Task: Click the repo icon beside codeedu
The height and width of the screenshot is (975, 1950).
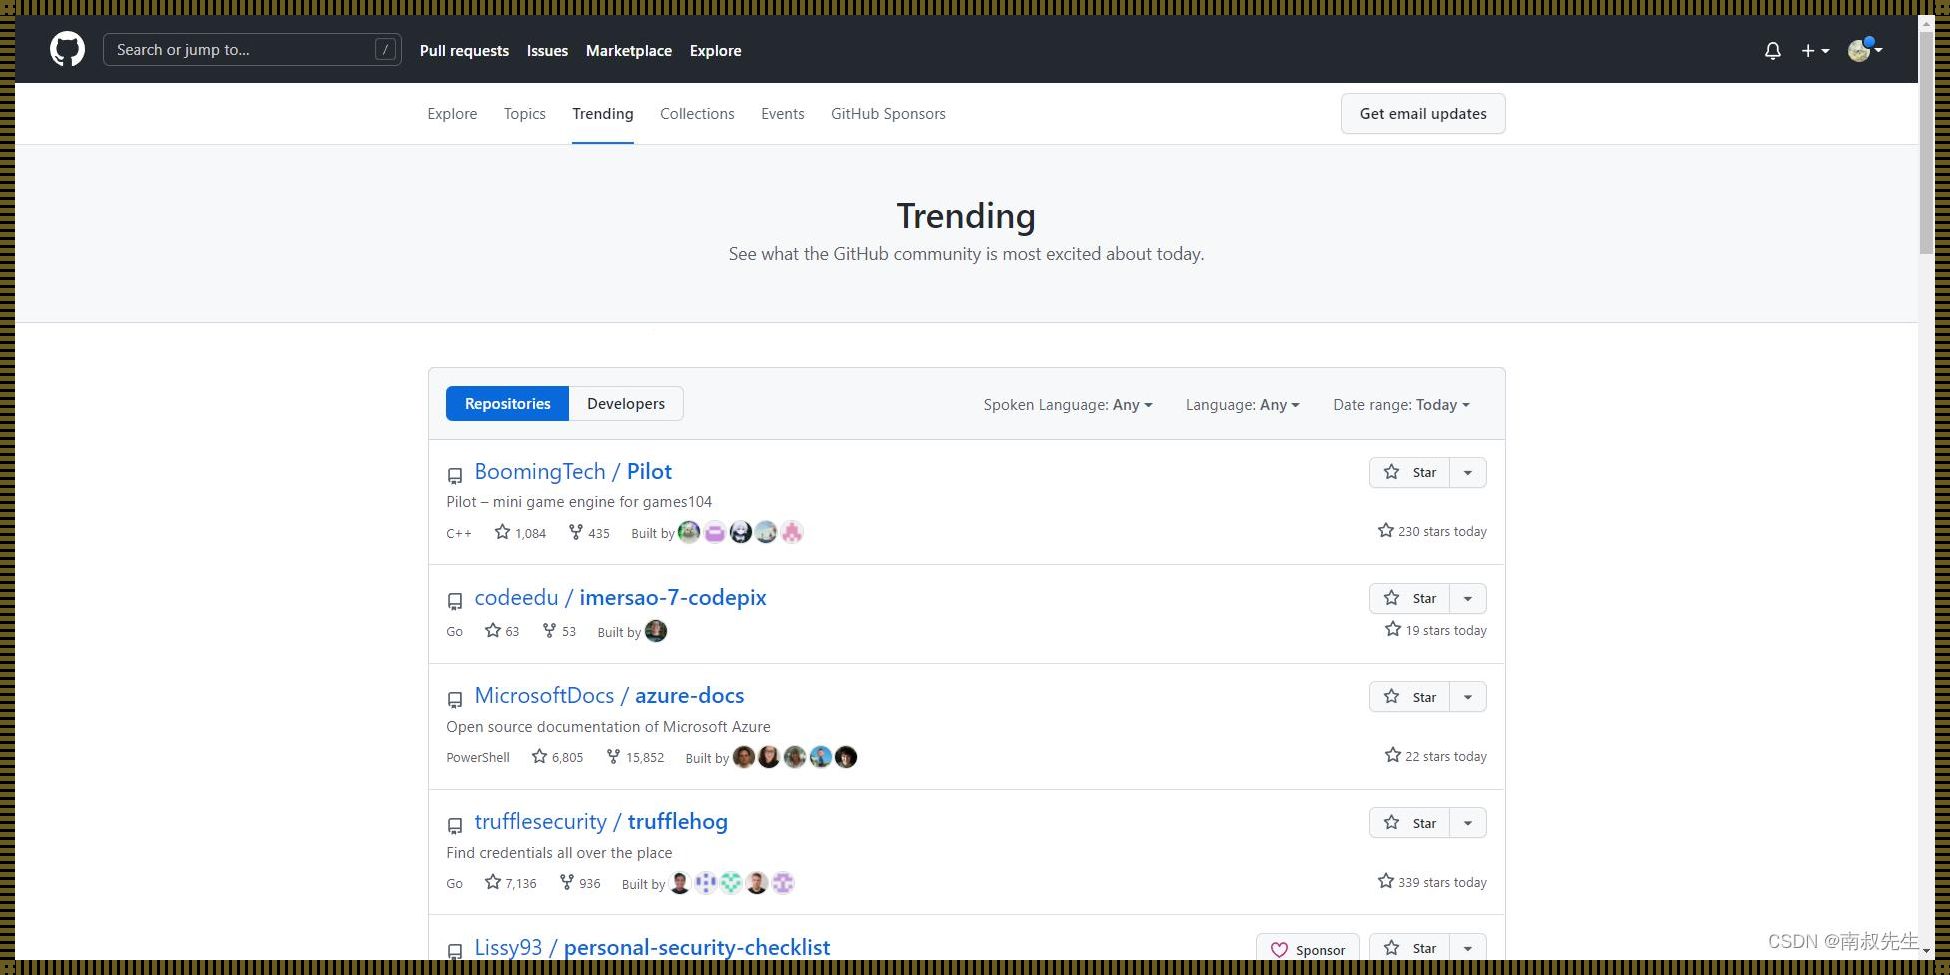Action: click(x=455, y=601)
